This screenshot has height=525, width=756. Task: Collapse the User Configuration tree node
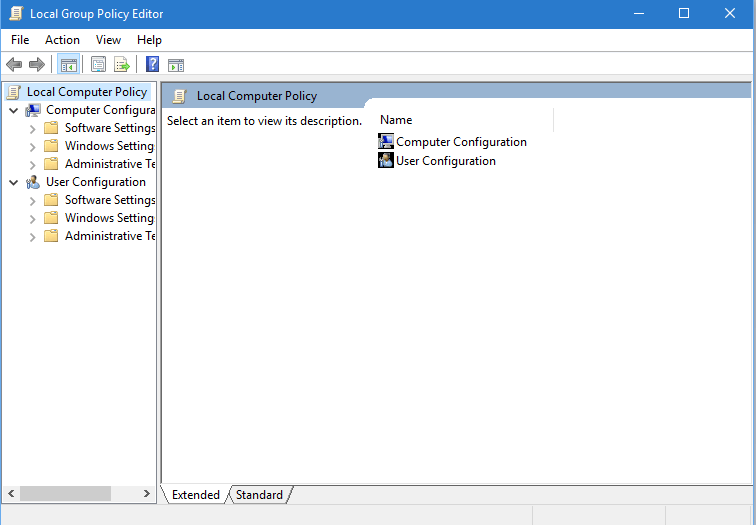(14, 183)
